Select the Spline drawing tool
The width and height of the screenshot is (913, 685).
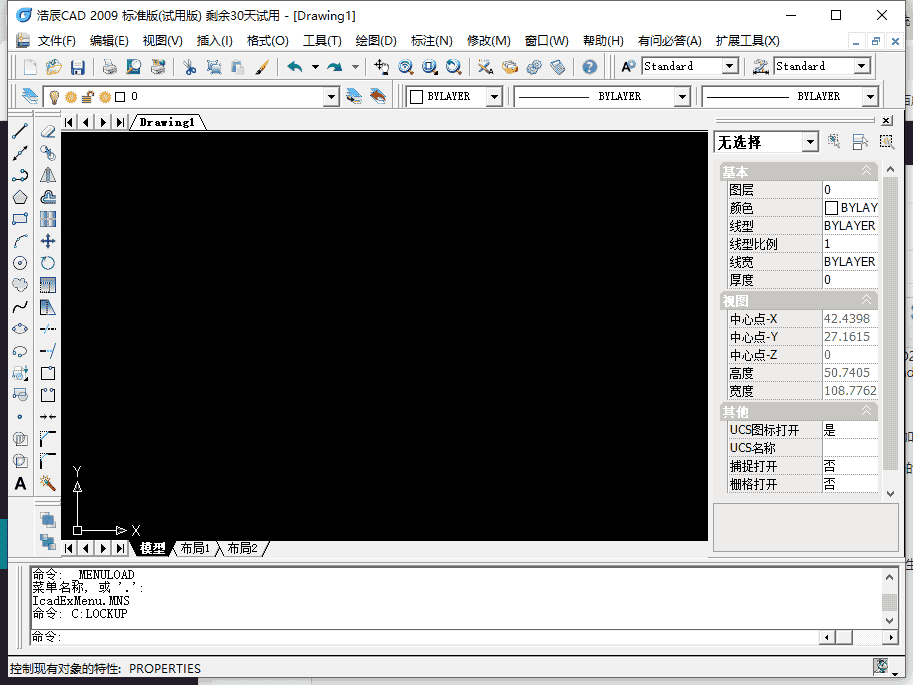[x=20, y=307]
